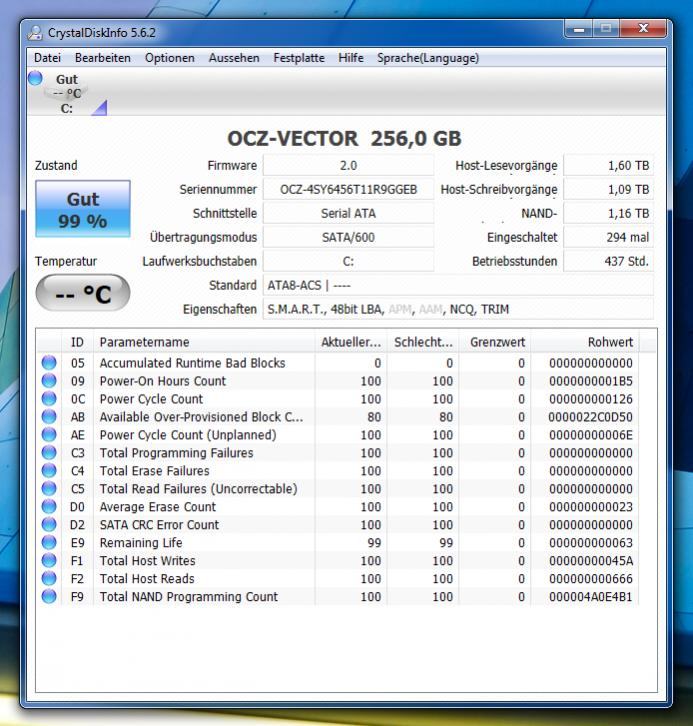Viewport: 693px width, 726px height.
Task: Click the ID column header
Action: coord(77,342)
